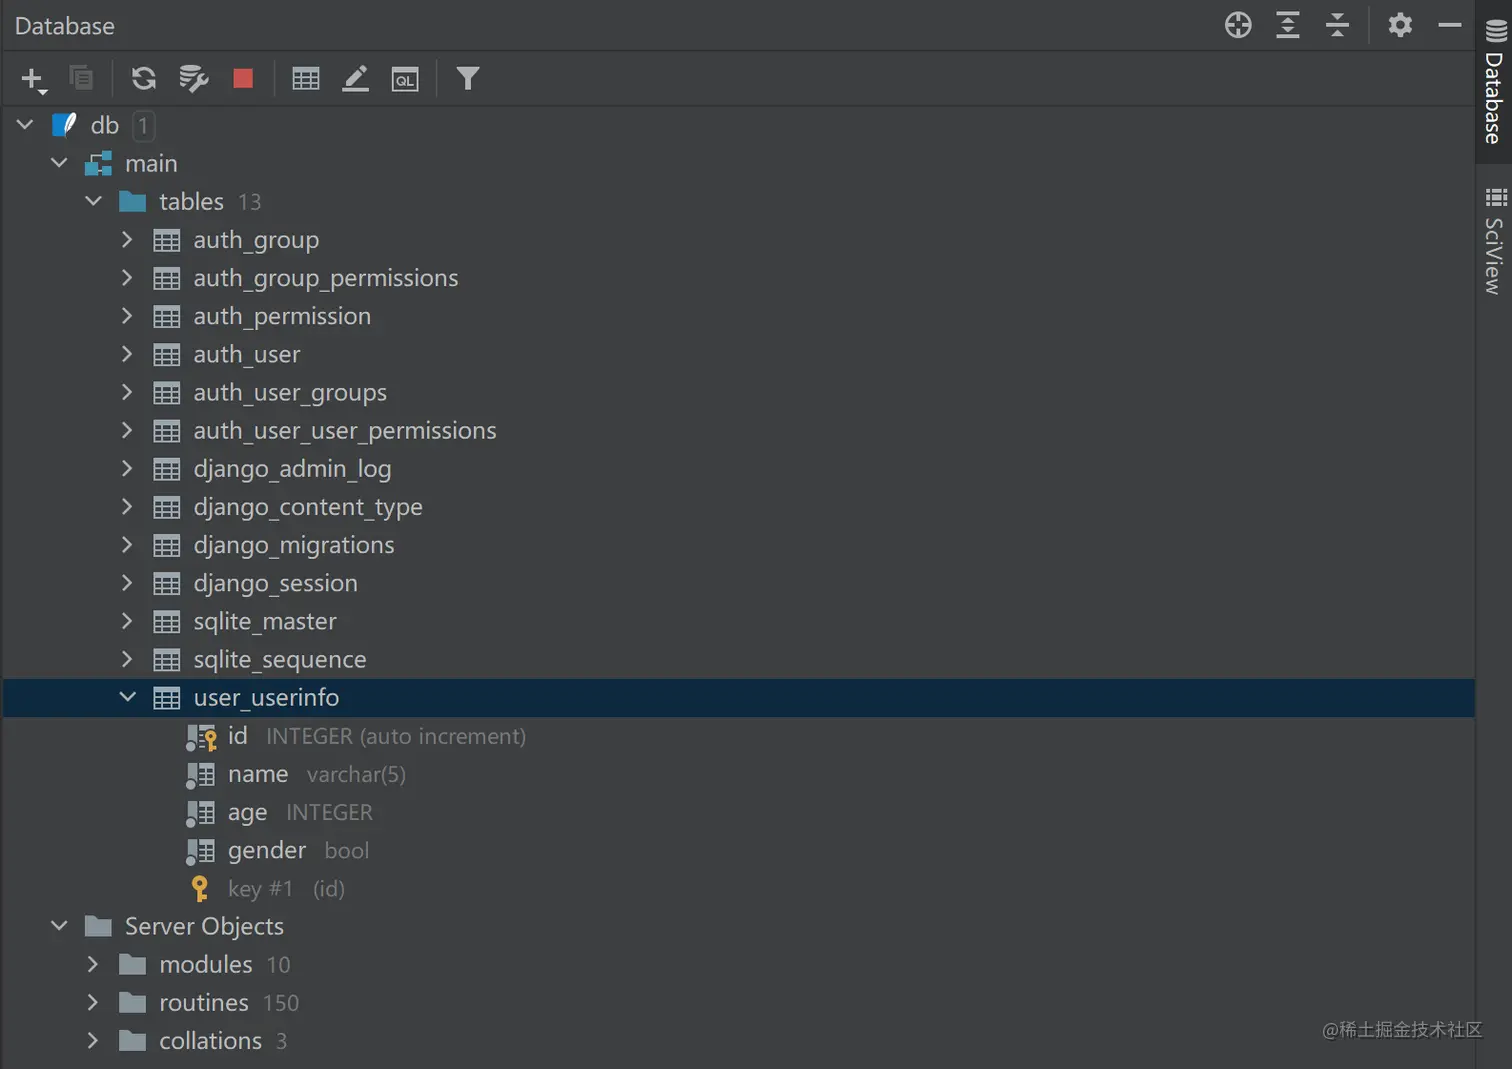Select the auth_permission table

(282, 316)
